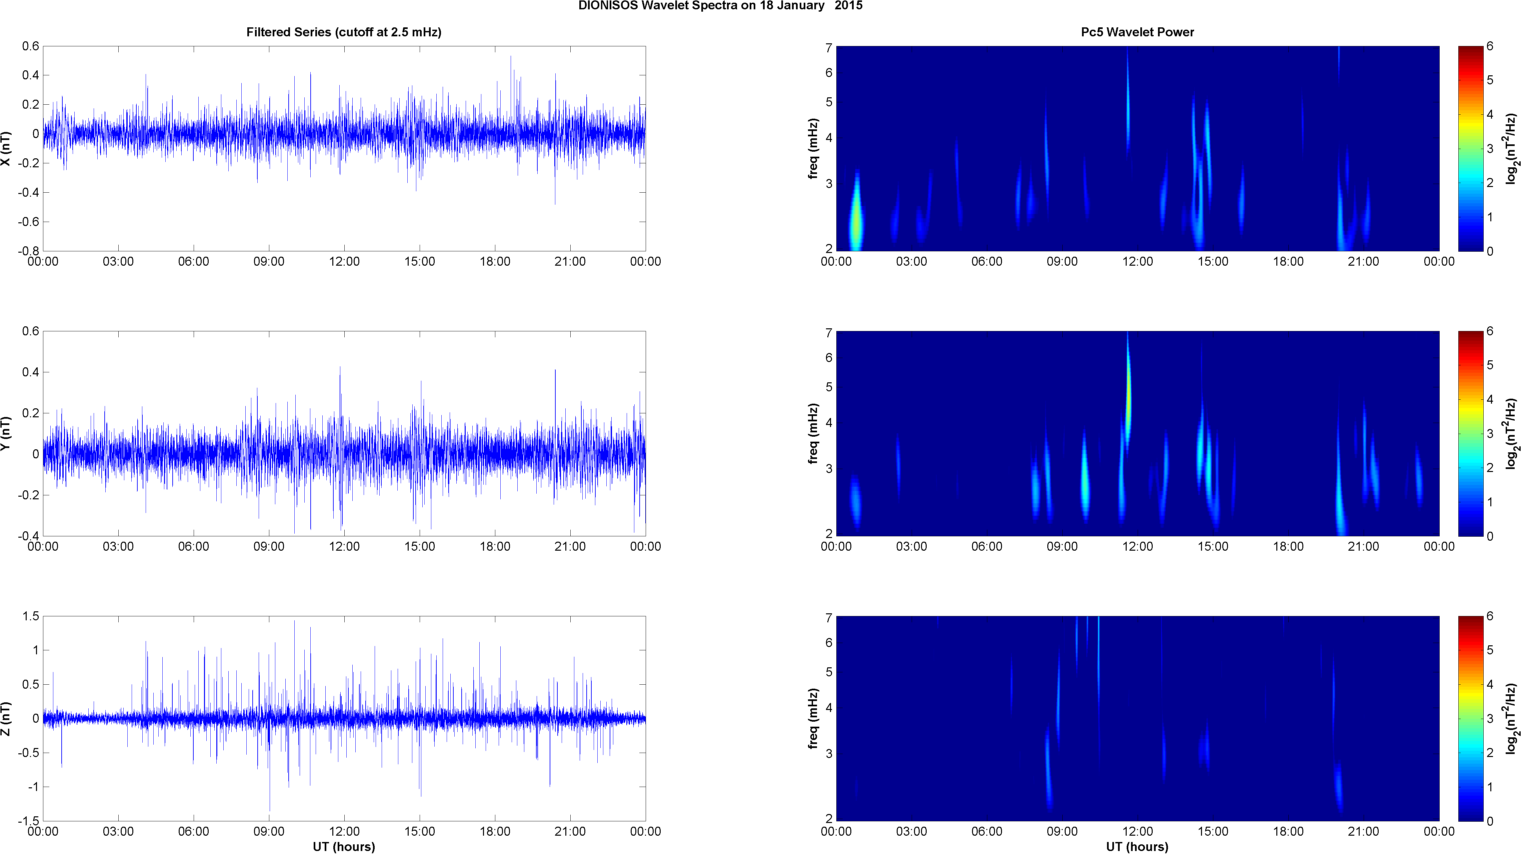Screen dimensions: 1521x854
Task: Select the 'X (nT)' axis label
Action: [7, 148]
